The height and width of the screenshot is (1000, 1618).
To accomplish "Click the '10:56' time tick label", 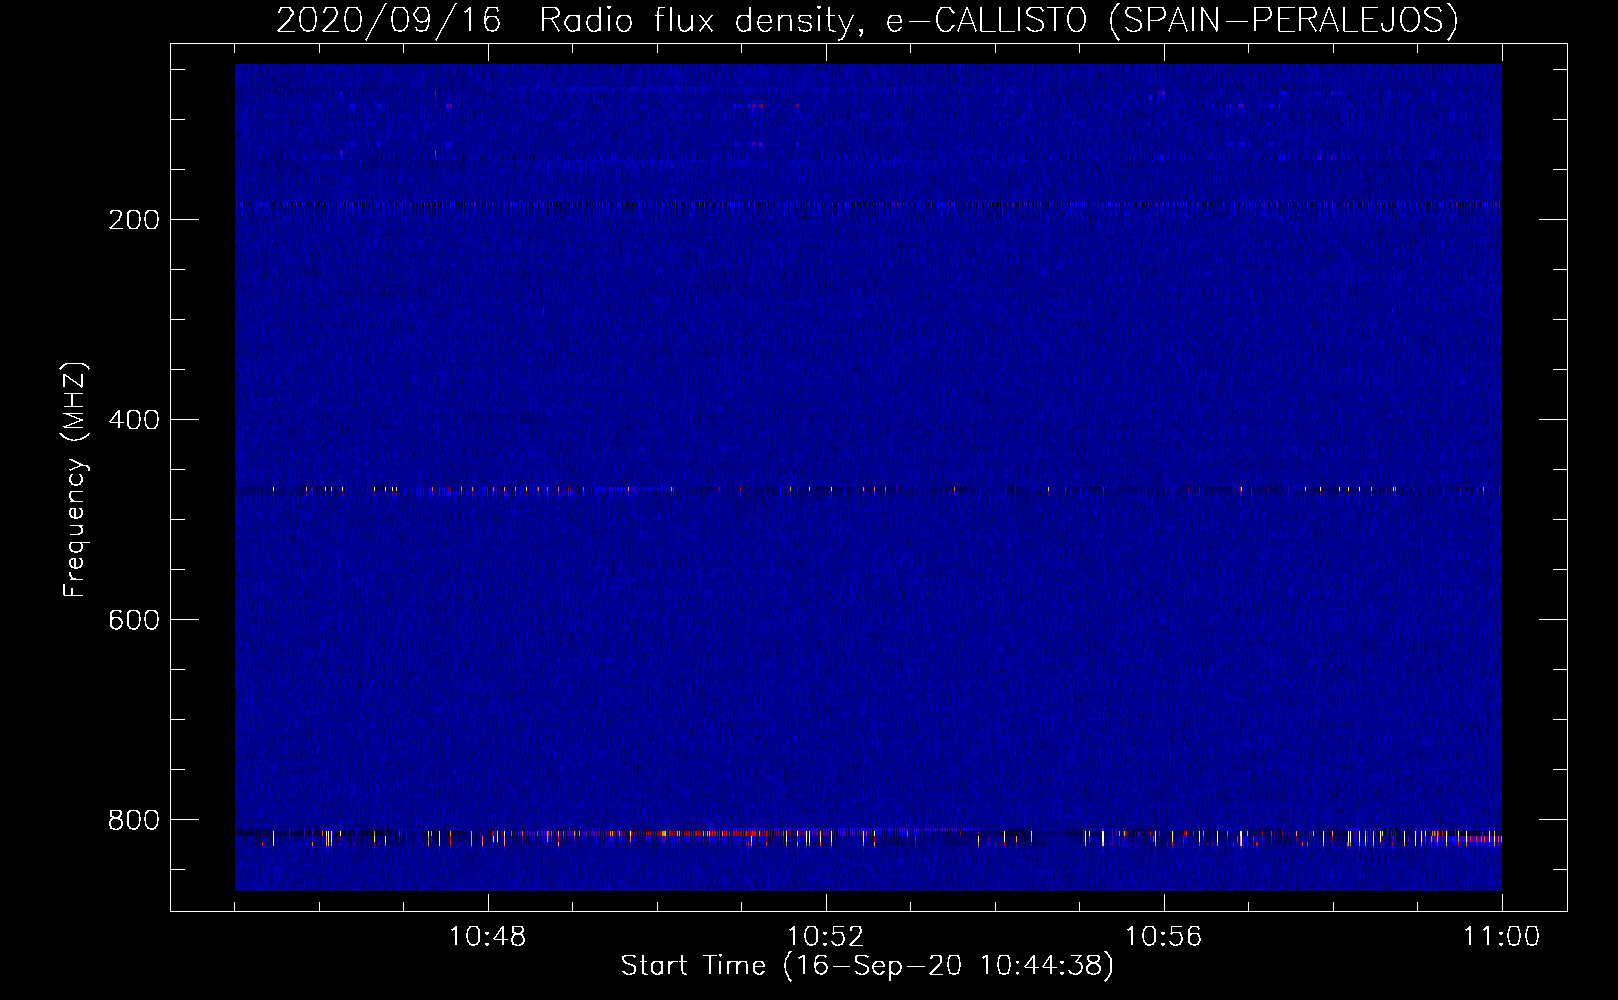I will click(x=1164, y=937).
